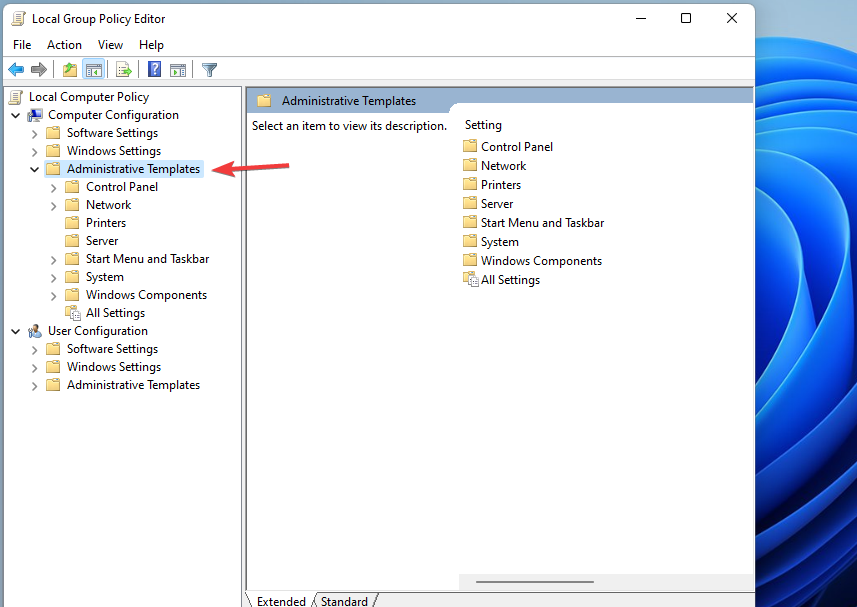Viewport: 857px width, 607px height.
Task: Click the Filter funnel toolbar icon
Action: click(x=209, y=69)
